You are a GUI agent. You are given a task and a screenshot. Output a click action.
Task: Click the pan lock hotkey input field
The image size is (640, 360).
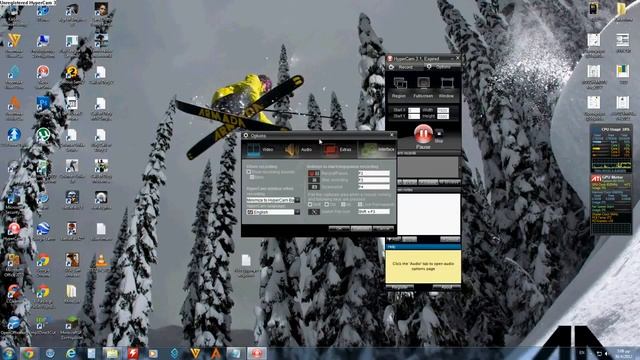click(x=374, y=212)
